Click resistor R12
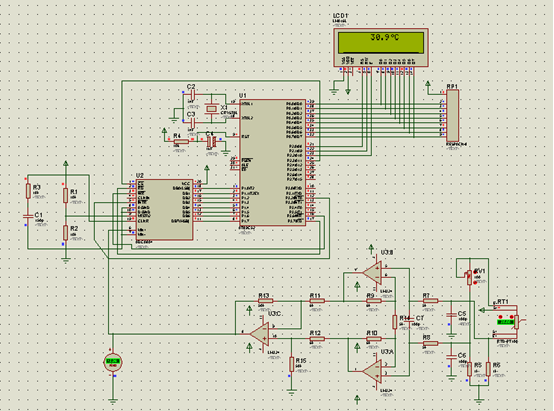Viewport: 554px width, 411px height. tap(317, 339)
